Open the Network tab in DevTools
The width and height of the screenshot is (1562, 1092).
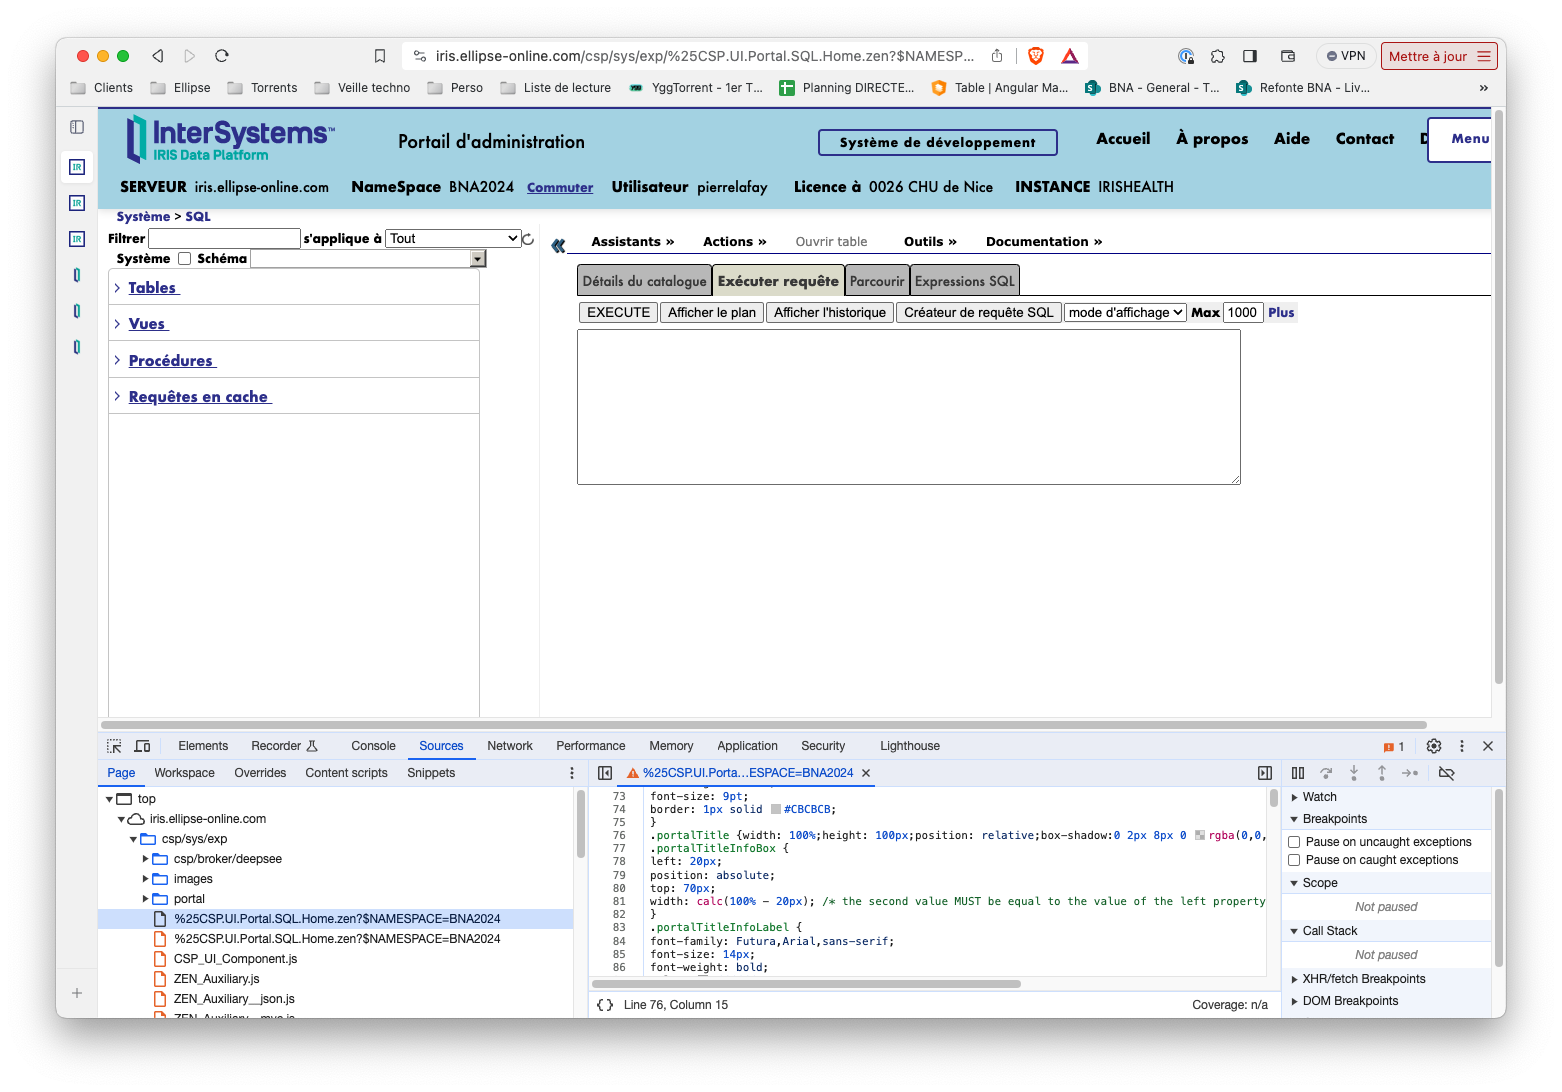coord(509,746)
